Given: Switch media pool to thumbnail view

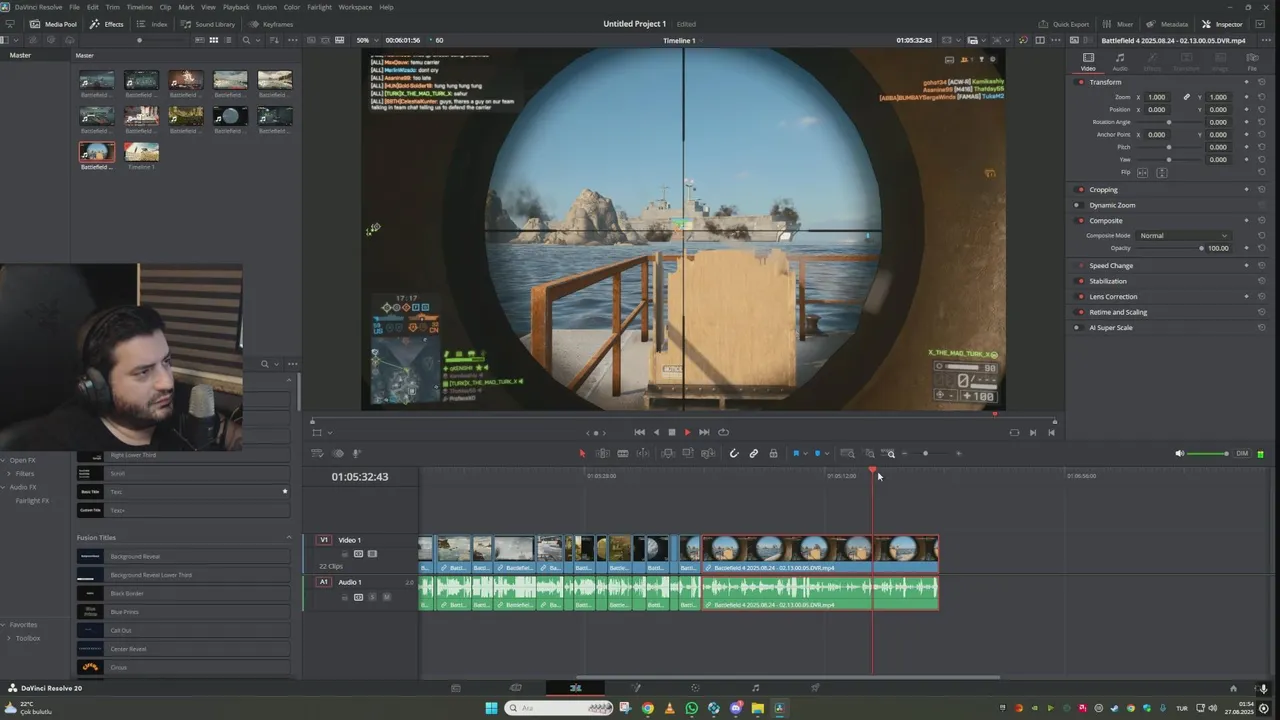Looking at the screenshot, I should click(213, 40).
